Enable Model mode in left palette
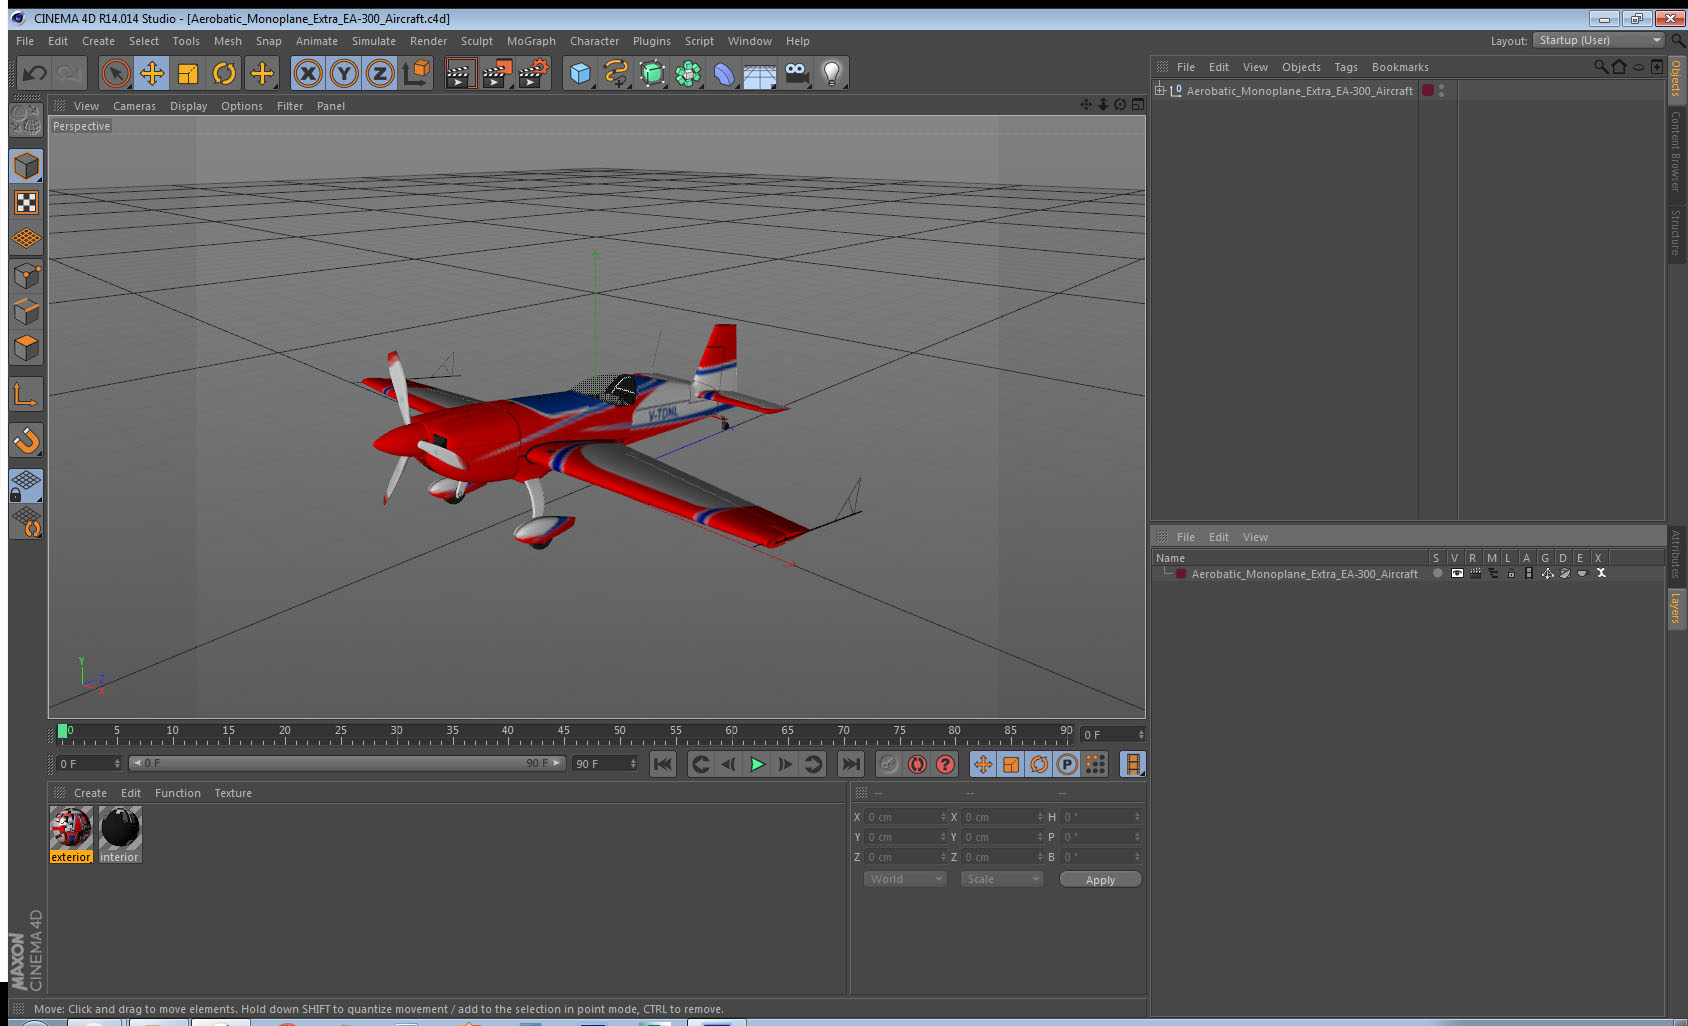Screen dimensions: 1688x1026 coord(26,166)
